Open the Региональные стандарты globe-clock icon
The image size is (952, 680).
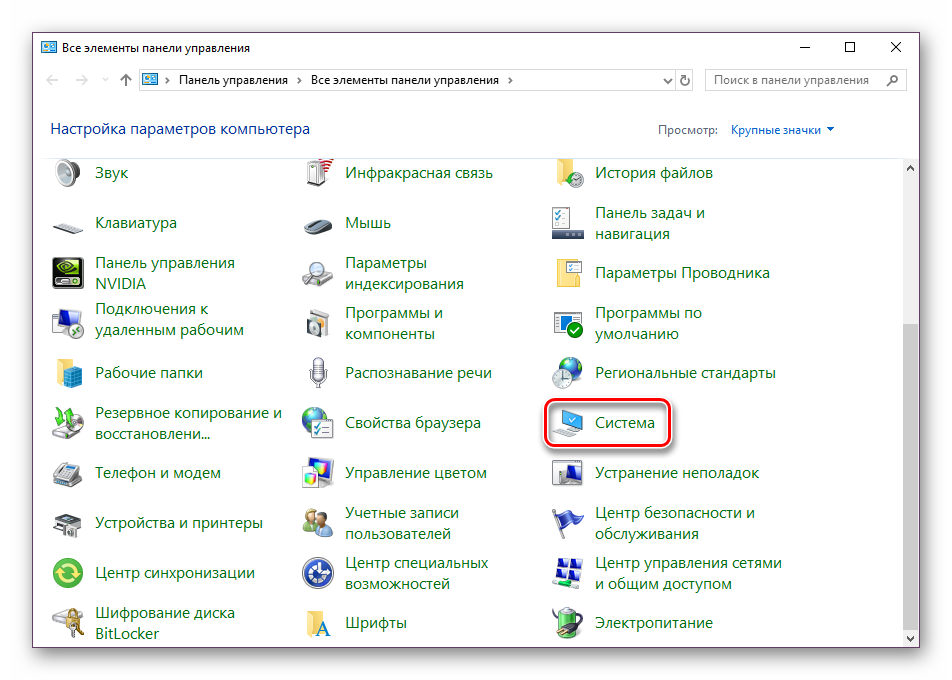(x=567, y=372)
